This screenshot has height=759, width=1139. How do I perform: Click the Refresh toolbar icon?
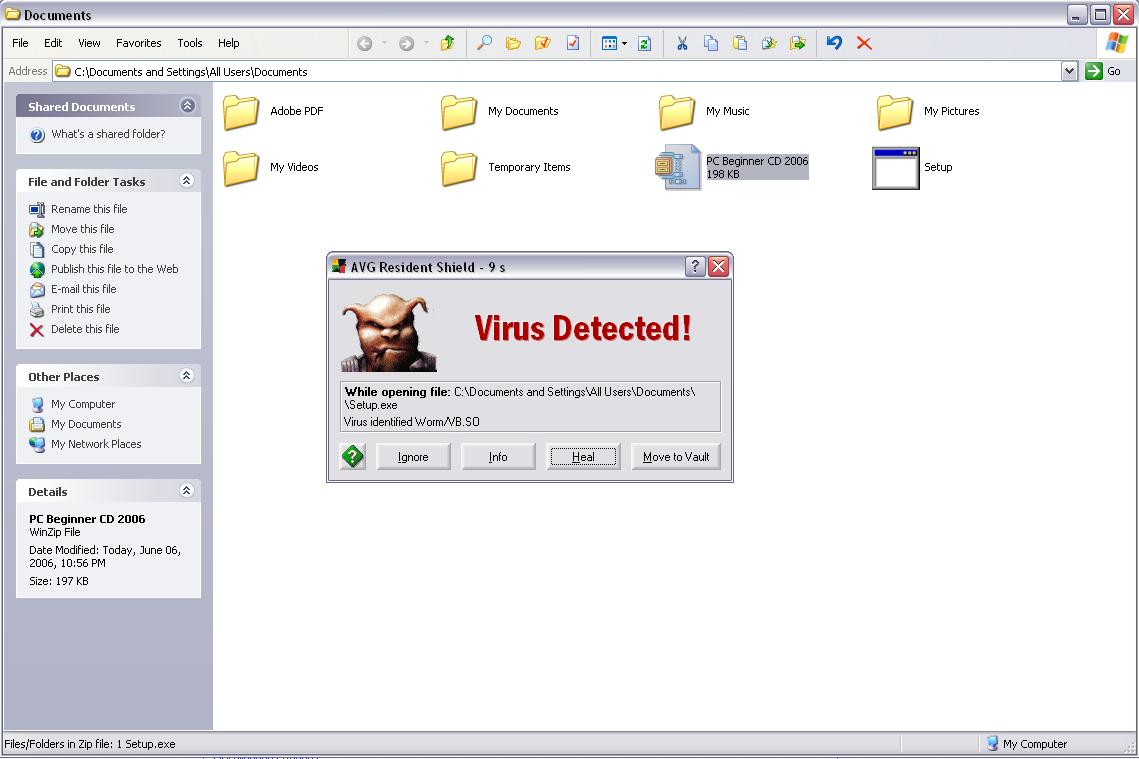coord(644,44)
